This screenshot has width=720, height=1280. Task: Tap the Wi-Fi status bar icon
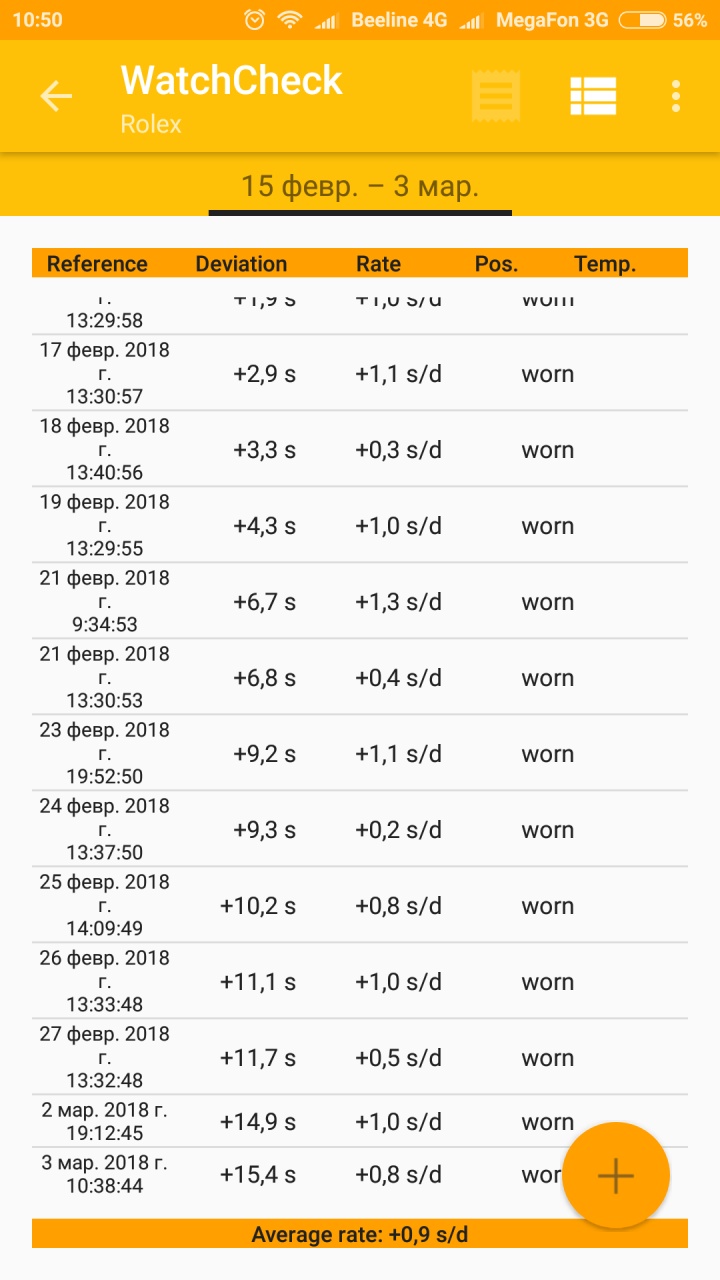(290, 20)
